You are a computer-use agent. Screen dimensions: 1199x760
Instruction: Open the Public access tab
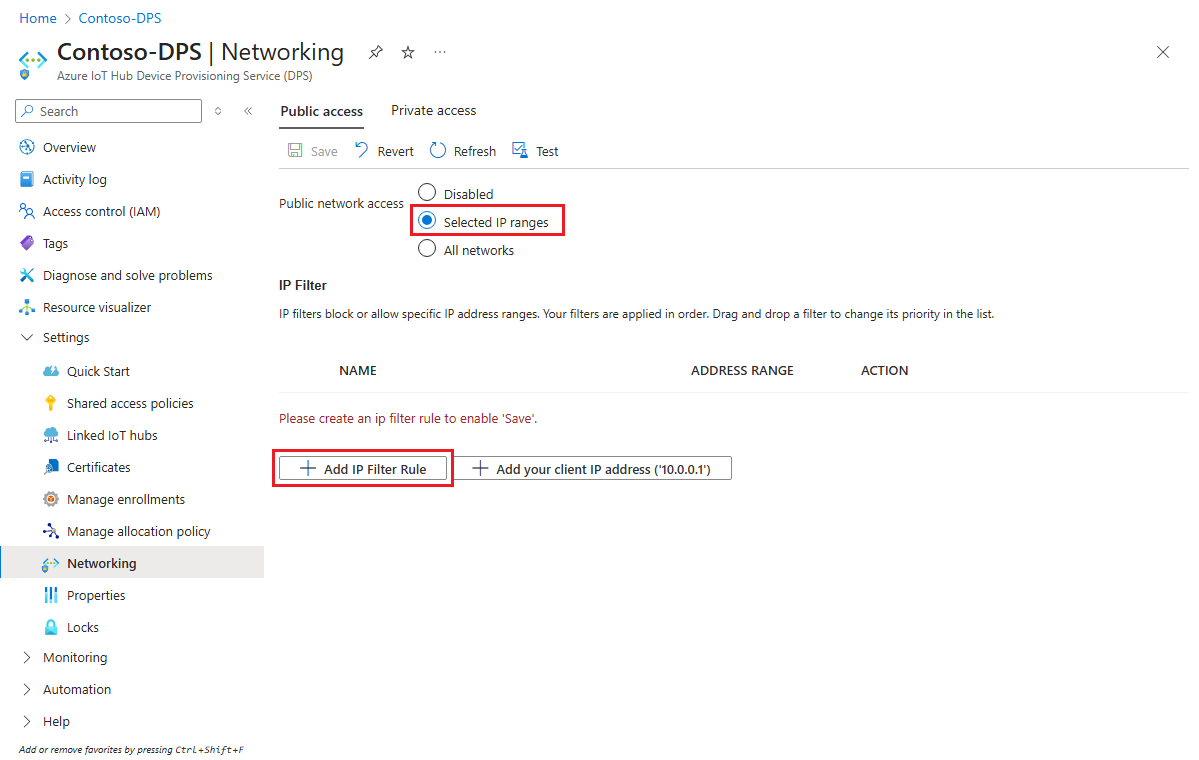tap(321, 112)
